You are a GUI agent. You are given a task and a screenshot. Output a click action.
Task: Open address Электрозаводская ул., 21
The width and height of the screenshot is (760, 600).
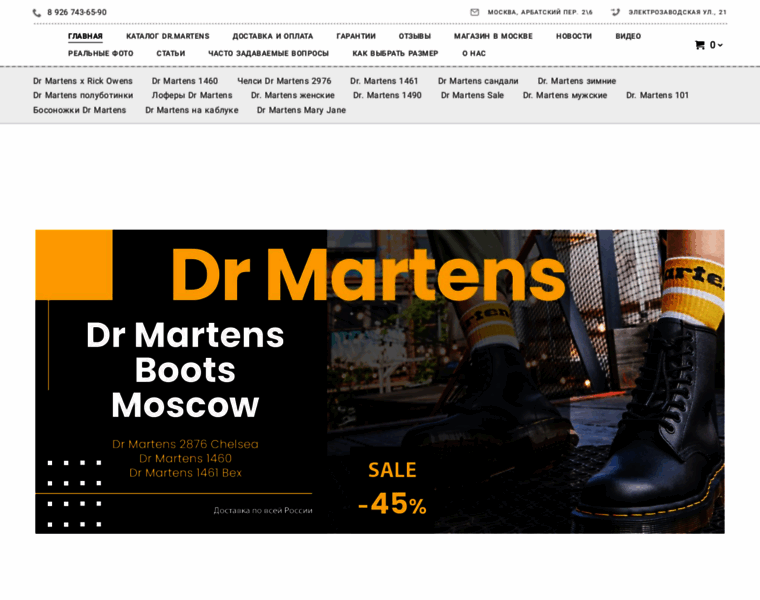[x=678, y=12]
